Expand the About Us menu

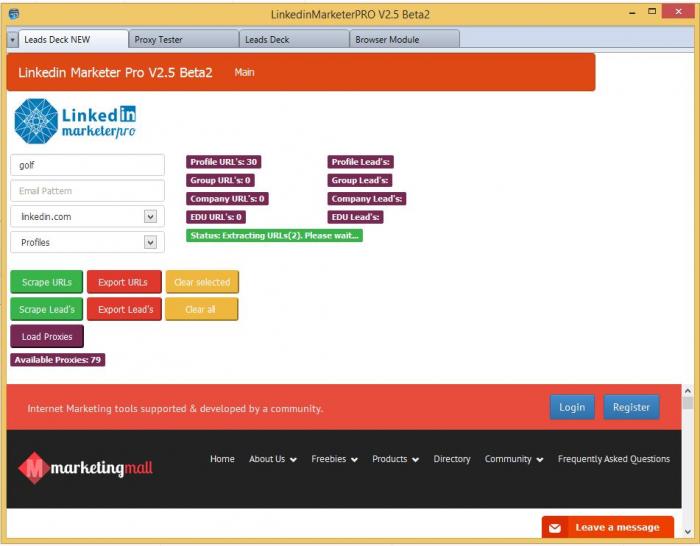click(x=273, y=459)
